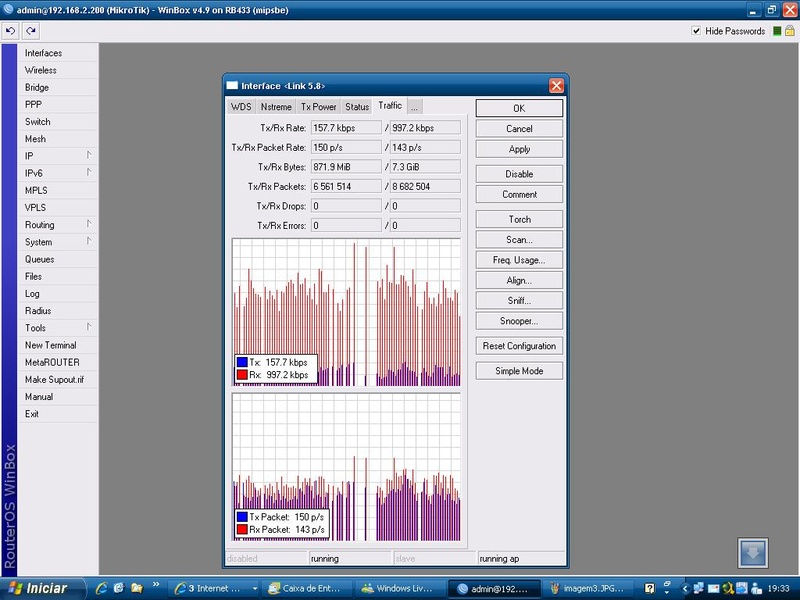800x600 pixels.
Task: Open the Wireless menu item
Action: [x=41, y=70]
